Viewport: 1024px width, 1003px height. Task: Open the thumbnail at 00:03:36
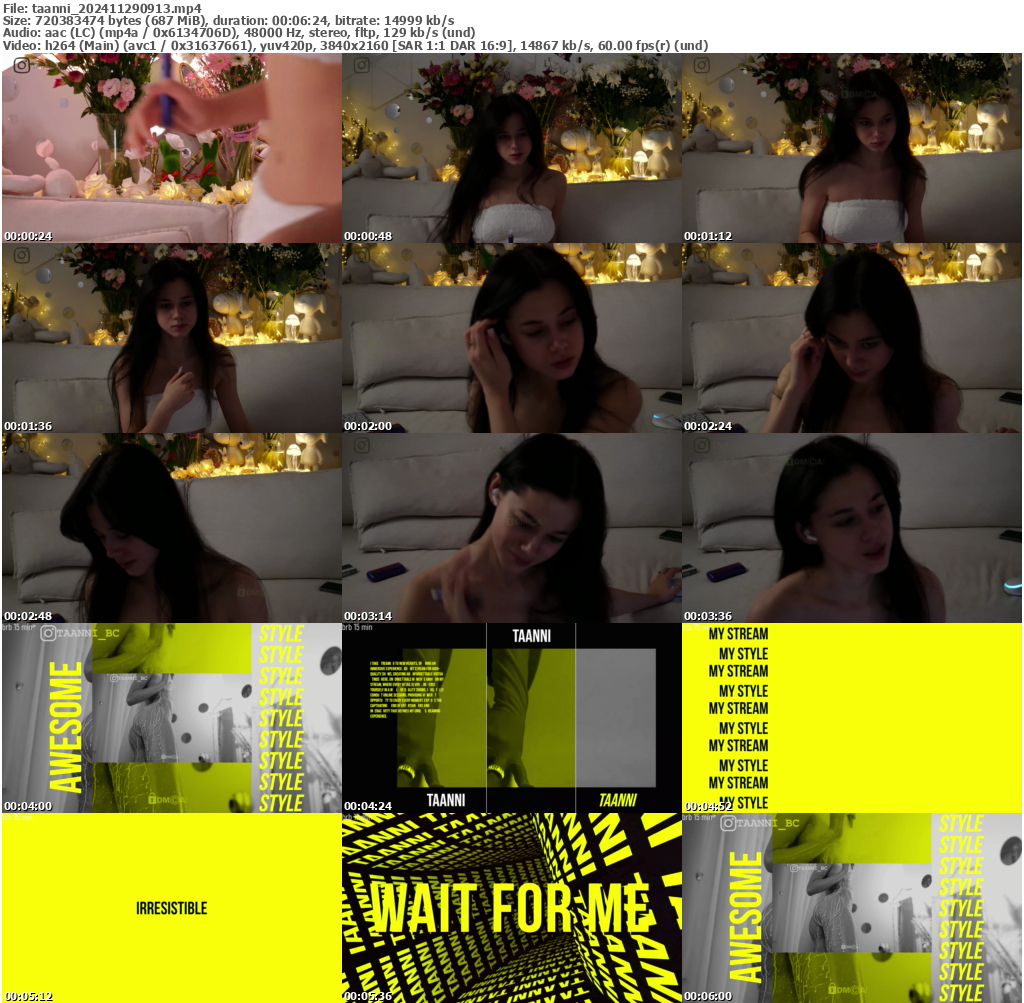(x=851, y=528)
